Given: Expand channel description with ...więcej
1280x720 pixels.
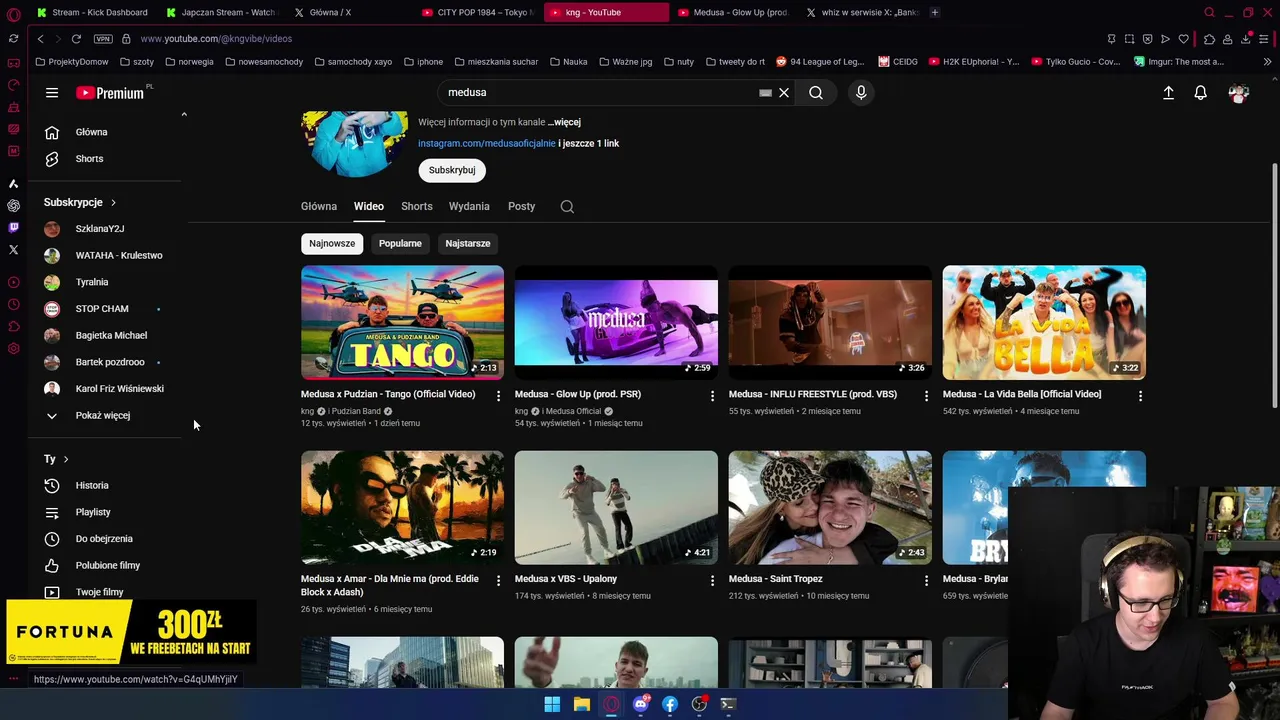Looking at the screenshot, I should pyautogui.click(x=564, y=122).
